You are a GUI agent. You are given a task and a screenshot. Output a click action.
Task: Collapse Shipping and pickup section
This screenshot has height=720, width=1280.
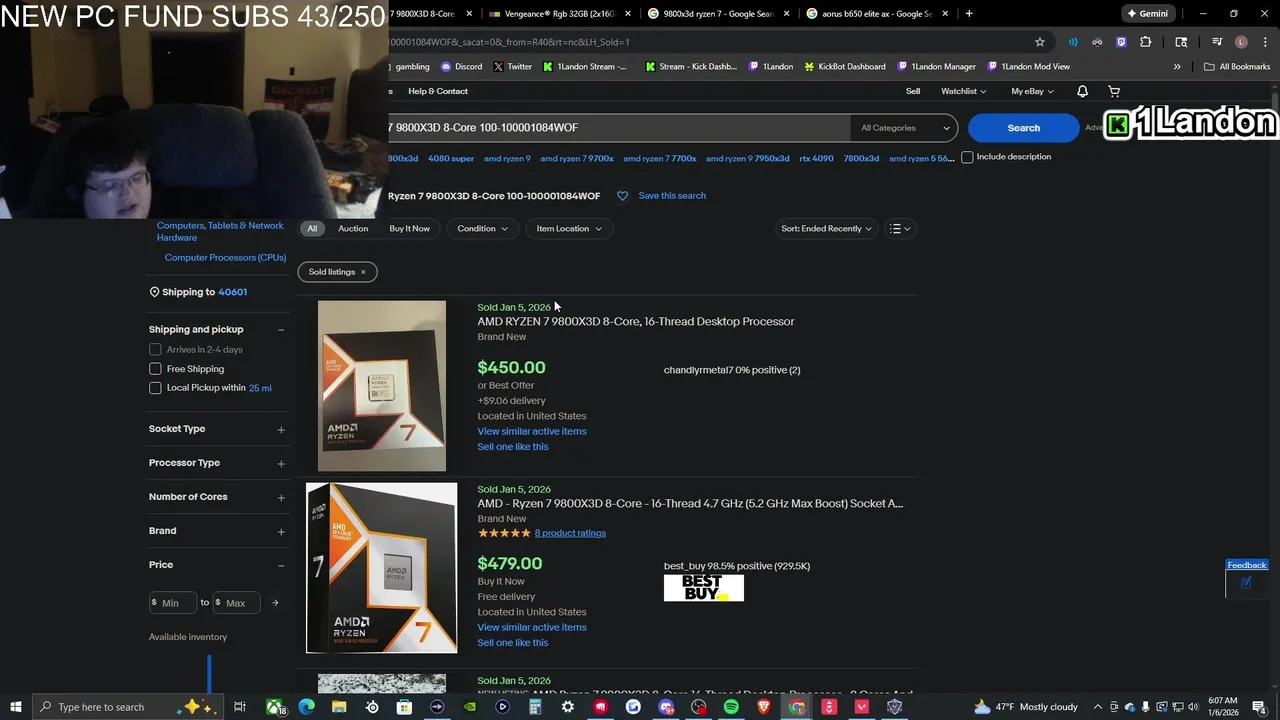pyautogui.click(x=281, y=330)
